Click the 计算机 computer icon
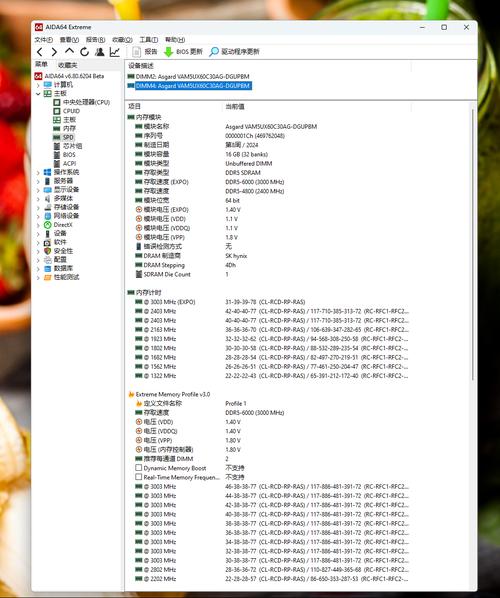500x598 pixels. [48, 85]
